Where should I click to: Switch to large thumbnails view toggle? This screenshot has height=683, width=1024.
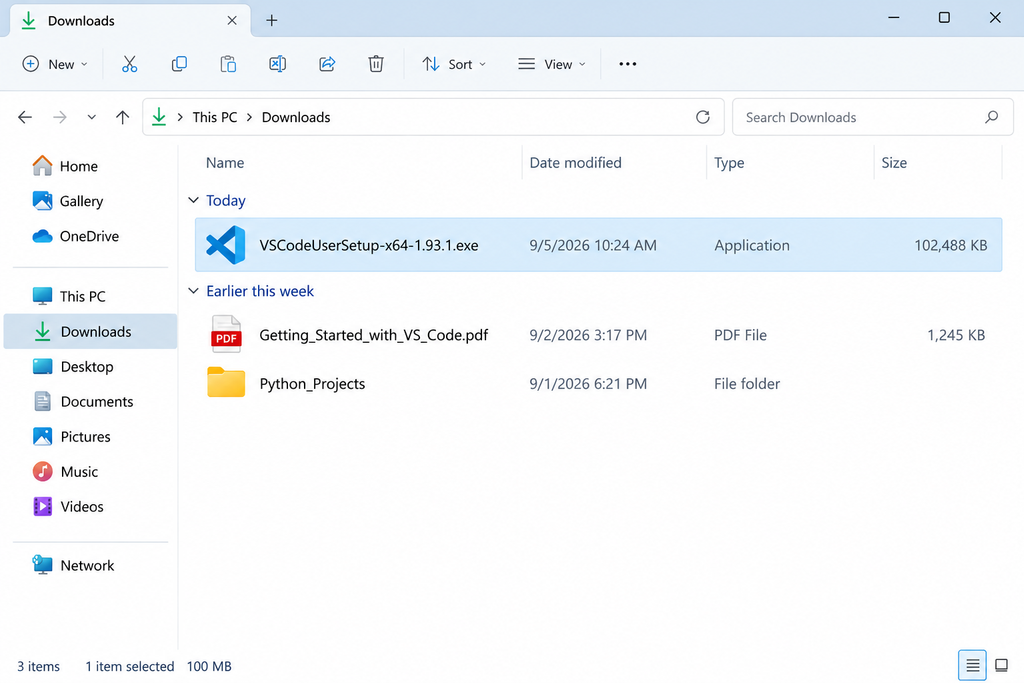1001,665
